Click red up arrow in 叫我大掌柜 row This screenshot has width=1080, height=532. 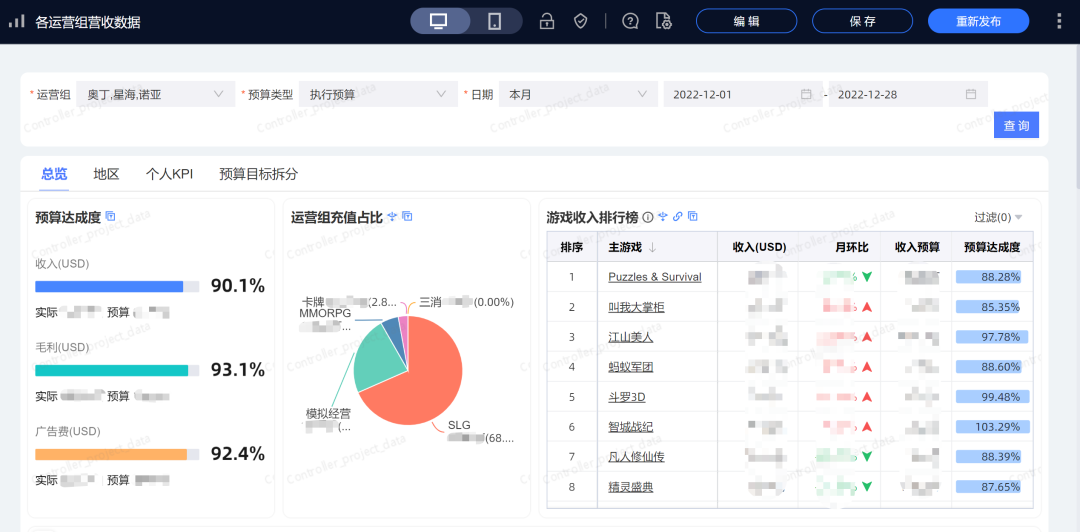(x=867, y=307)
